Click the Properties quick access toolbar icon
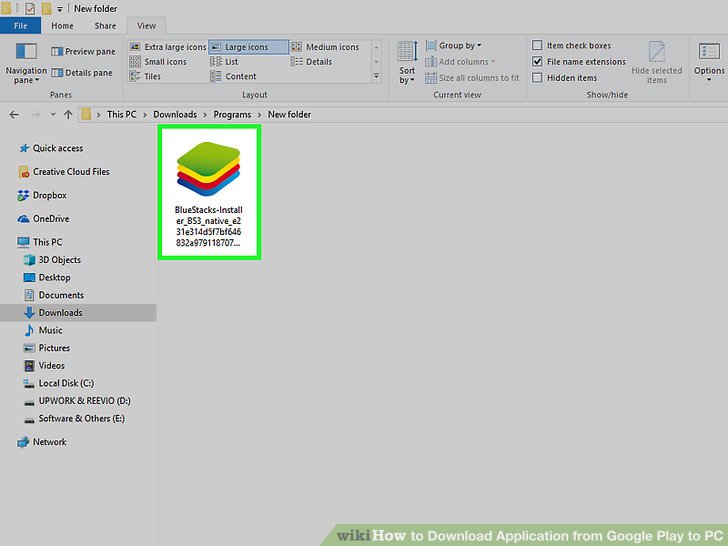Viewport: 728px width, 546px height. click(x=30, y=8)
